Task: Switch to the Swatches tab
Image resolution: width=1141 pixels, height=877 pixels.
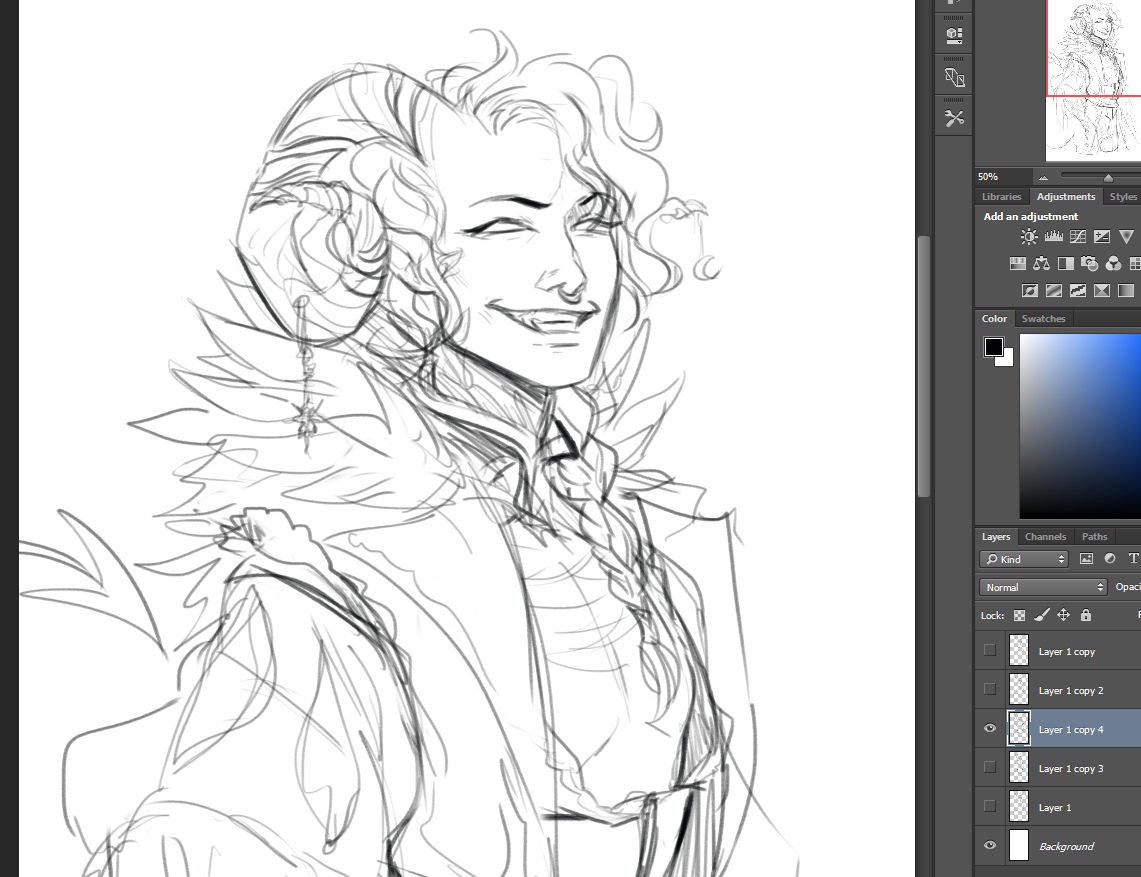Action: (1043, 318)
